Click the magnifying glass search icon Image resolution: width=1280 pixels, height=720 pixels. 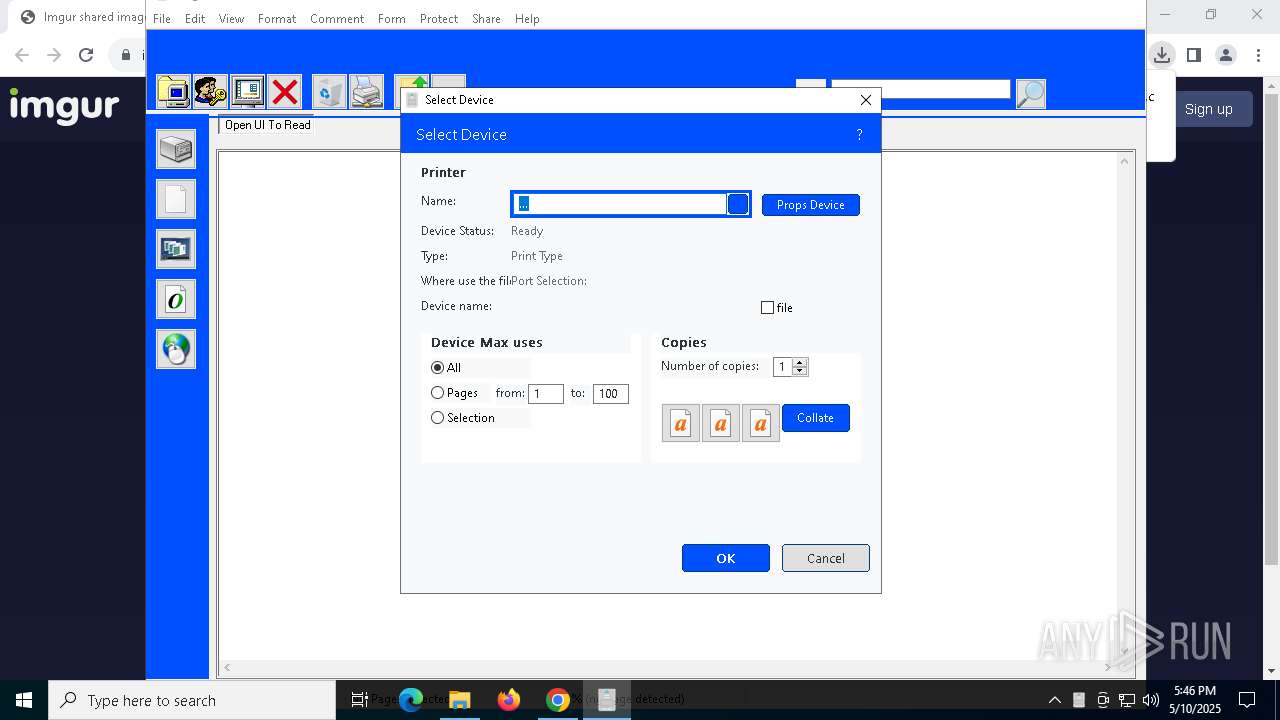[x=1030, y=93]
